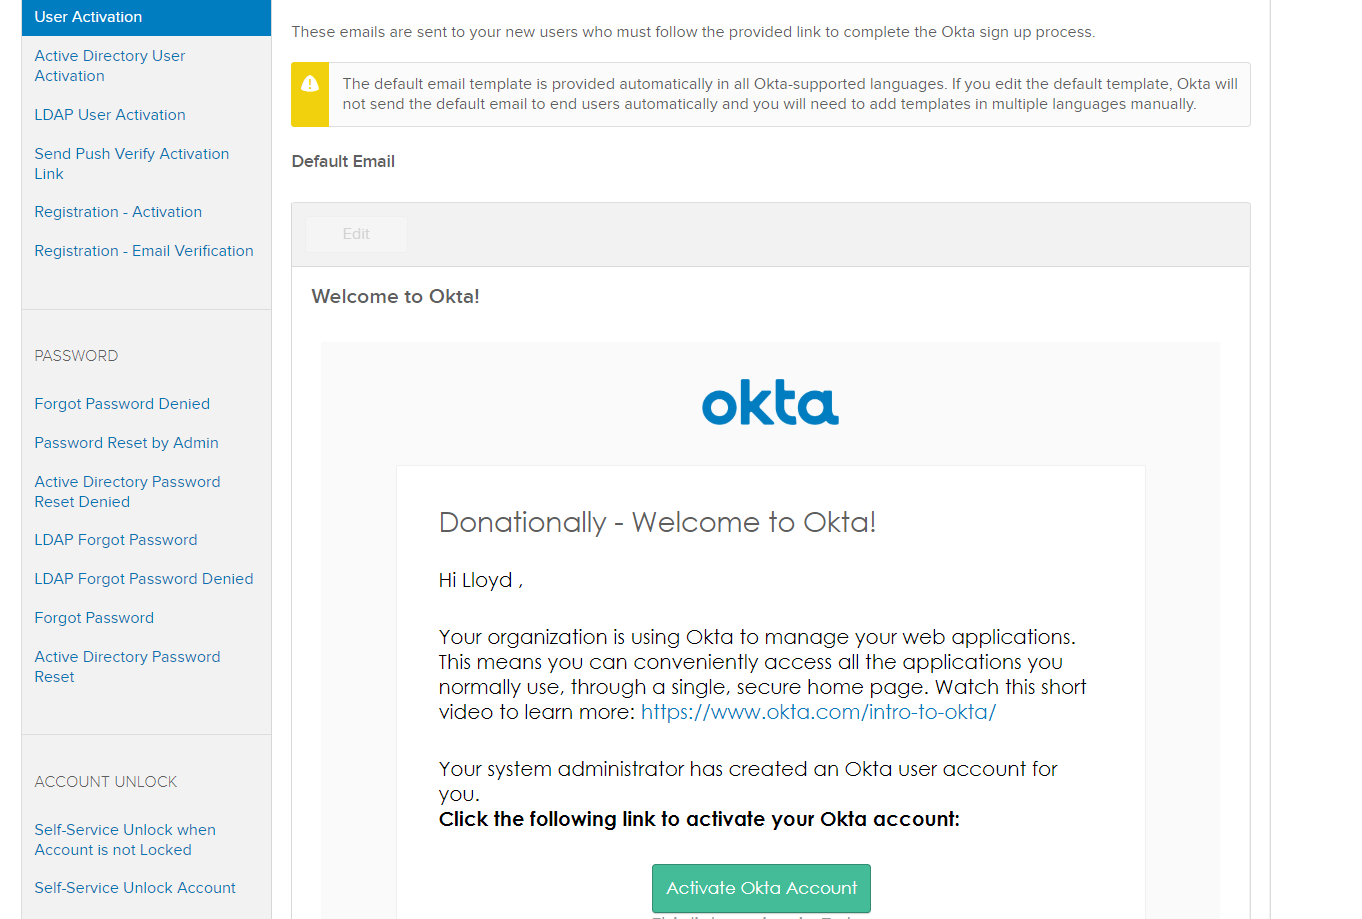This screenshot has width=1362, height=919.
Task: Open LDAP Forgot Password template
Action: pyautogui.click(x=116, y=540)
